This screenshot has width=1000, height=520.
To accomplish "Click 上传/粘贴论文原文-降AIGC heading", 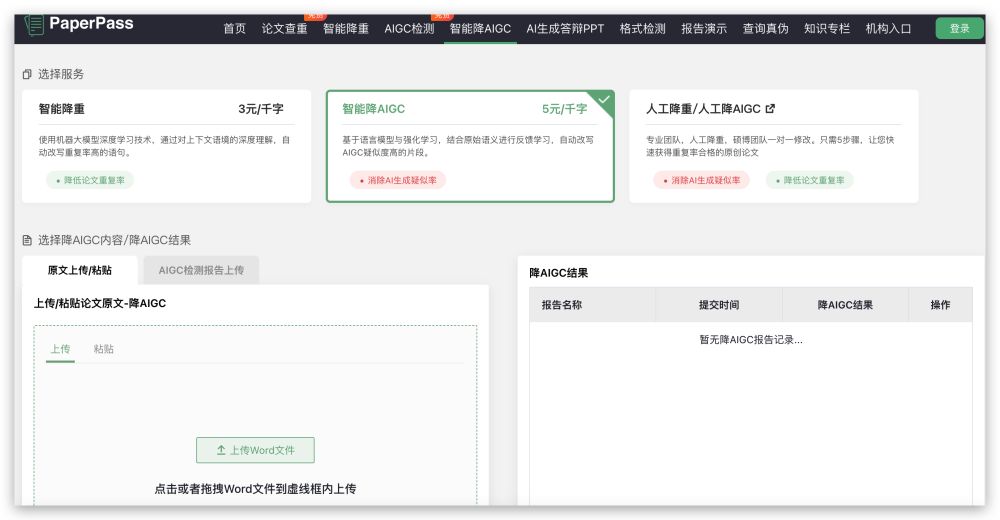I will click(x=100, y=304).
